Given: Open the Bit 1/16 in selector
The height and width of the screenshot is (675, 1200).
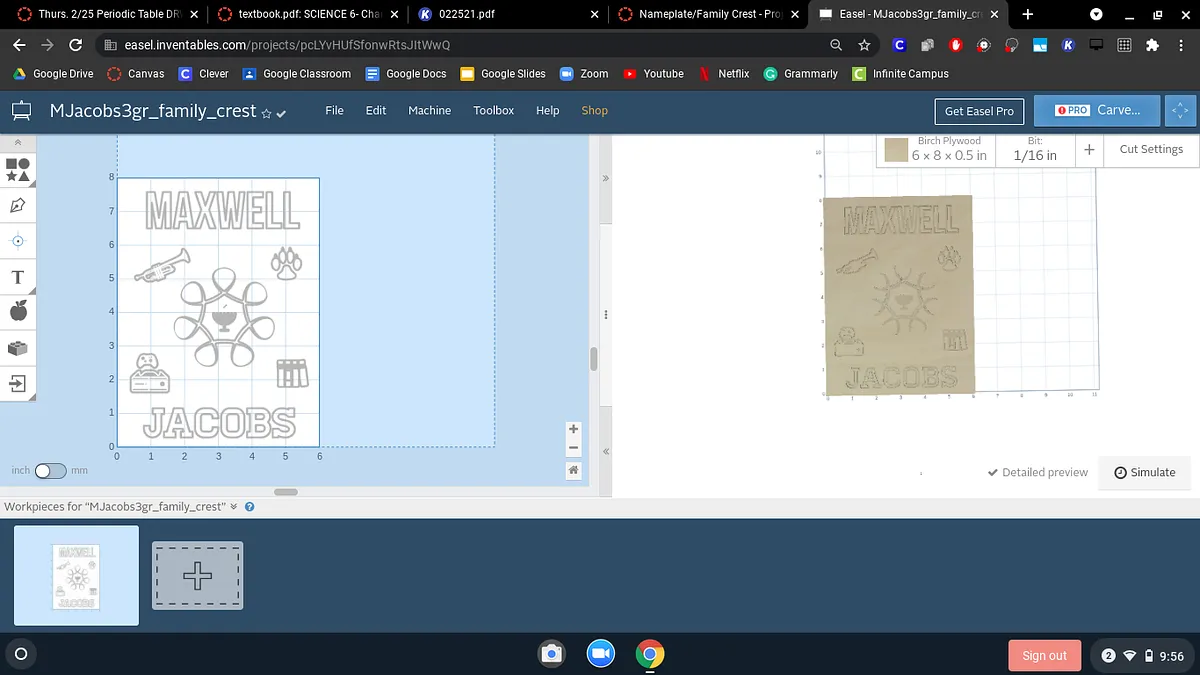Looking at the screenshot, I should [x=1034, y=150].
